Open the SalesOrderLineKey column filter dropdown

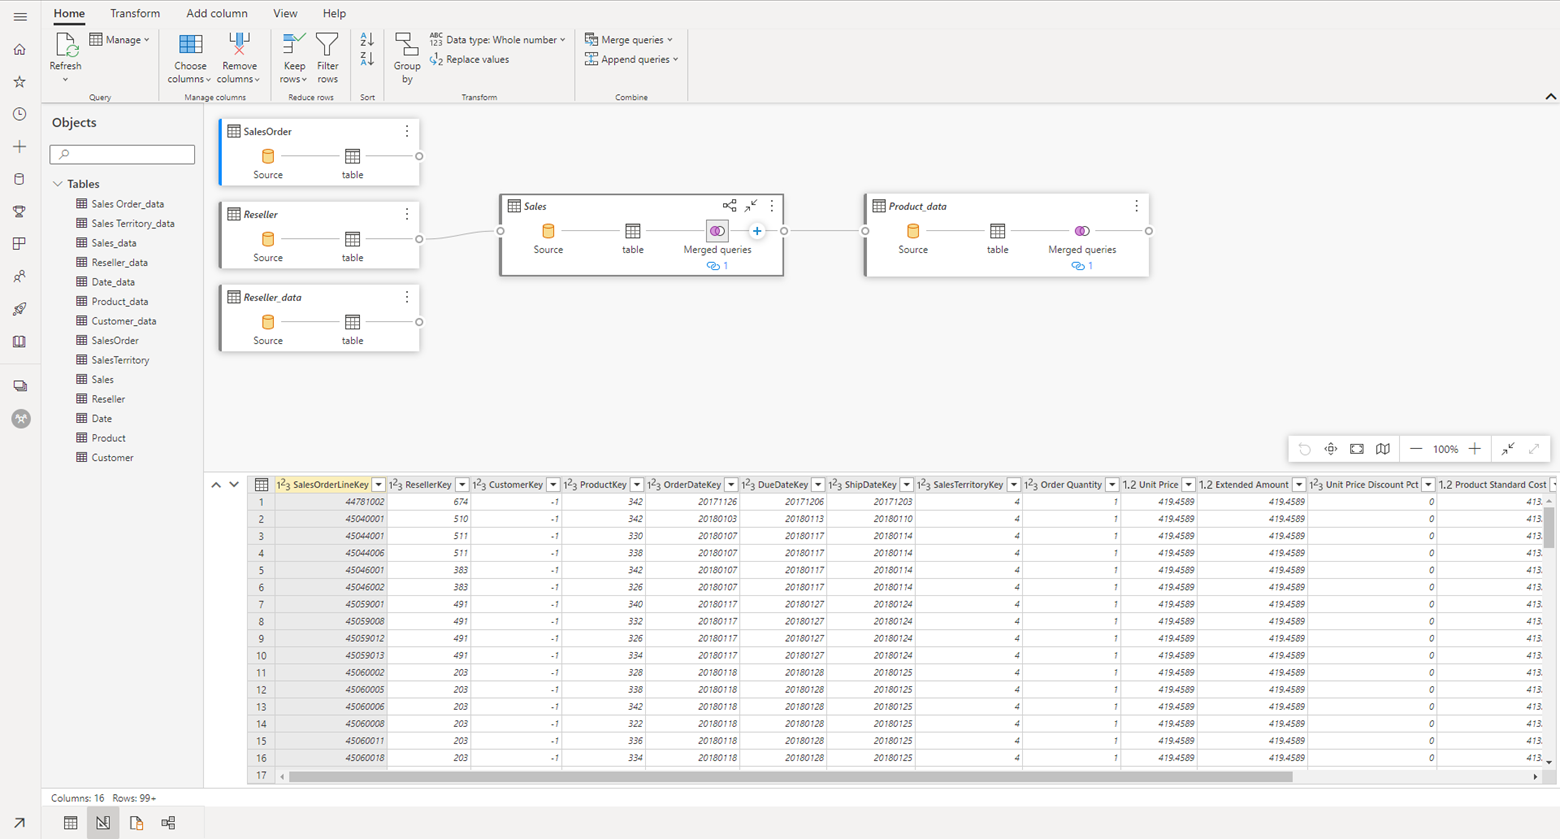378,484
